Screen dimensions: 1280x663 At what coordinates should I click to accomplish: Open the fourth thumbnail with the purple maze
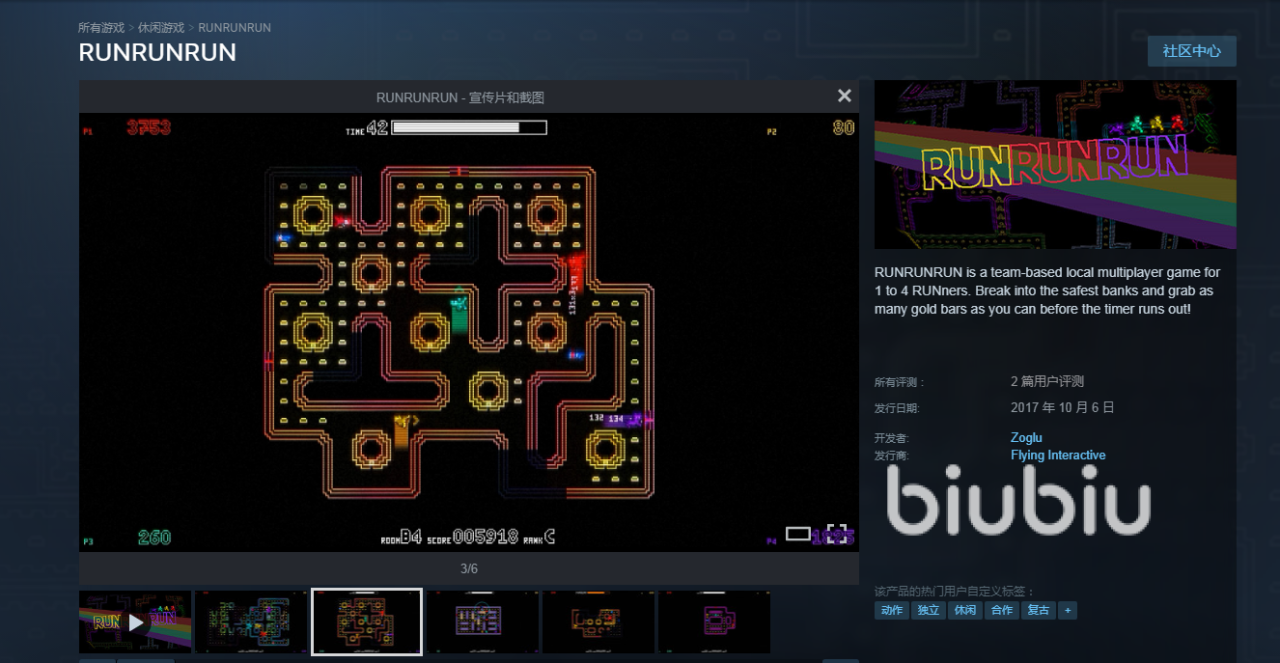pos(483,622)
